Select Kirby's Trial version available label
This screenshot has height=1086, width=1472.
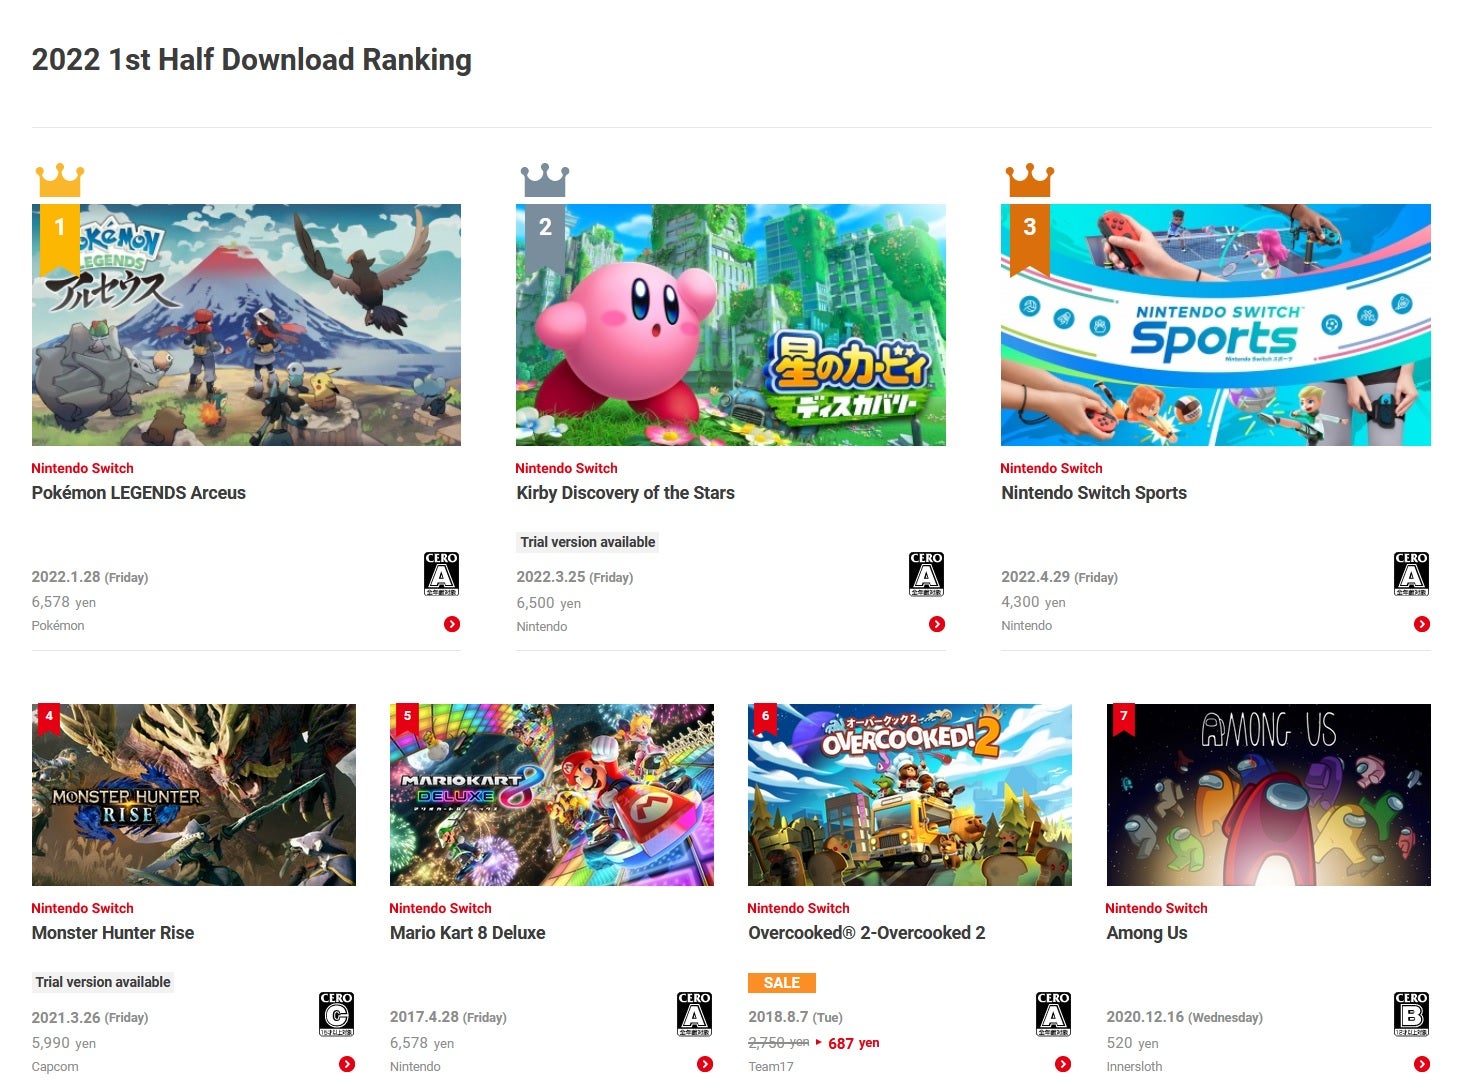point(588,542)
